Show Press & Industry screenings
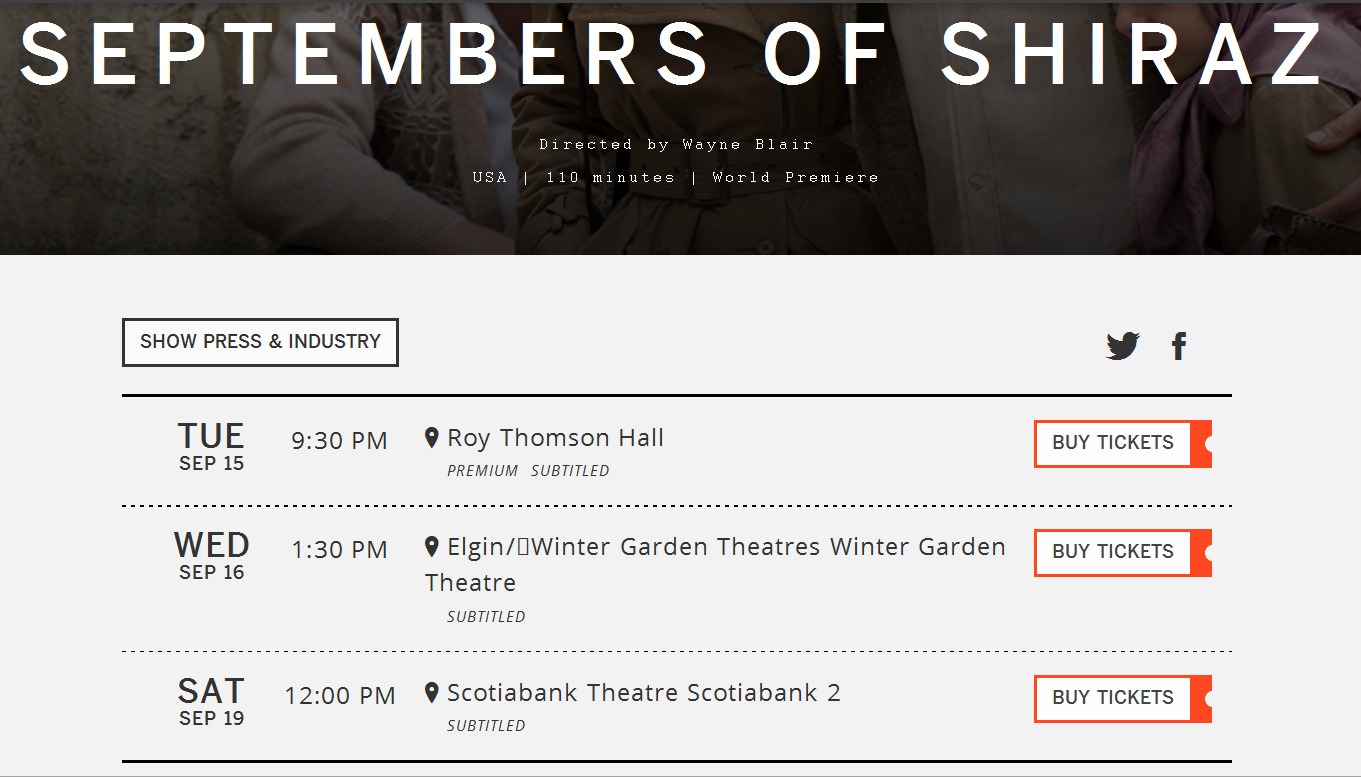Viewport: 1361px width, 777px height. click(260, 342)
